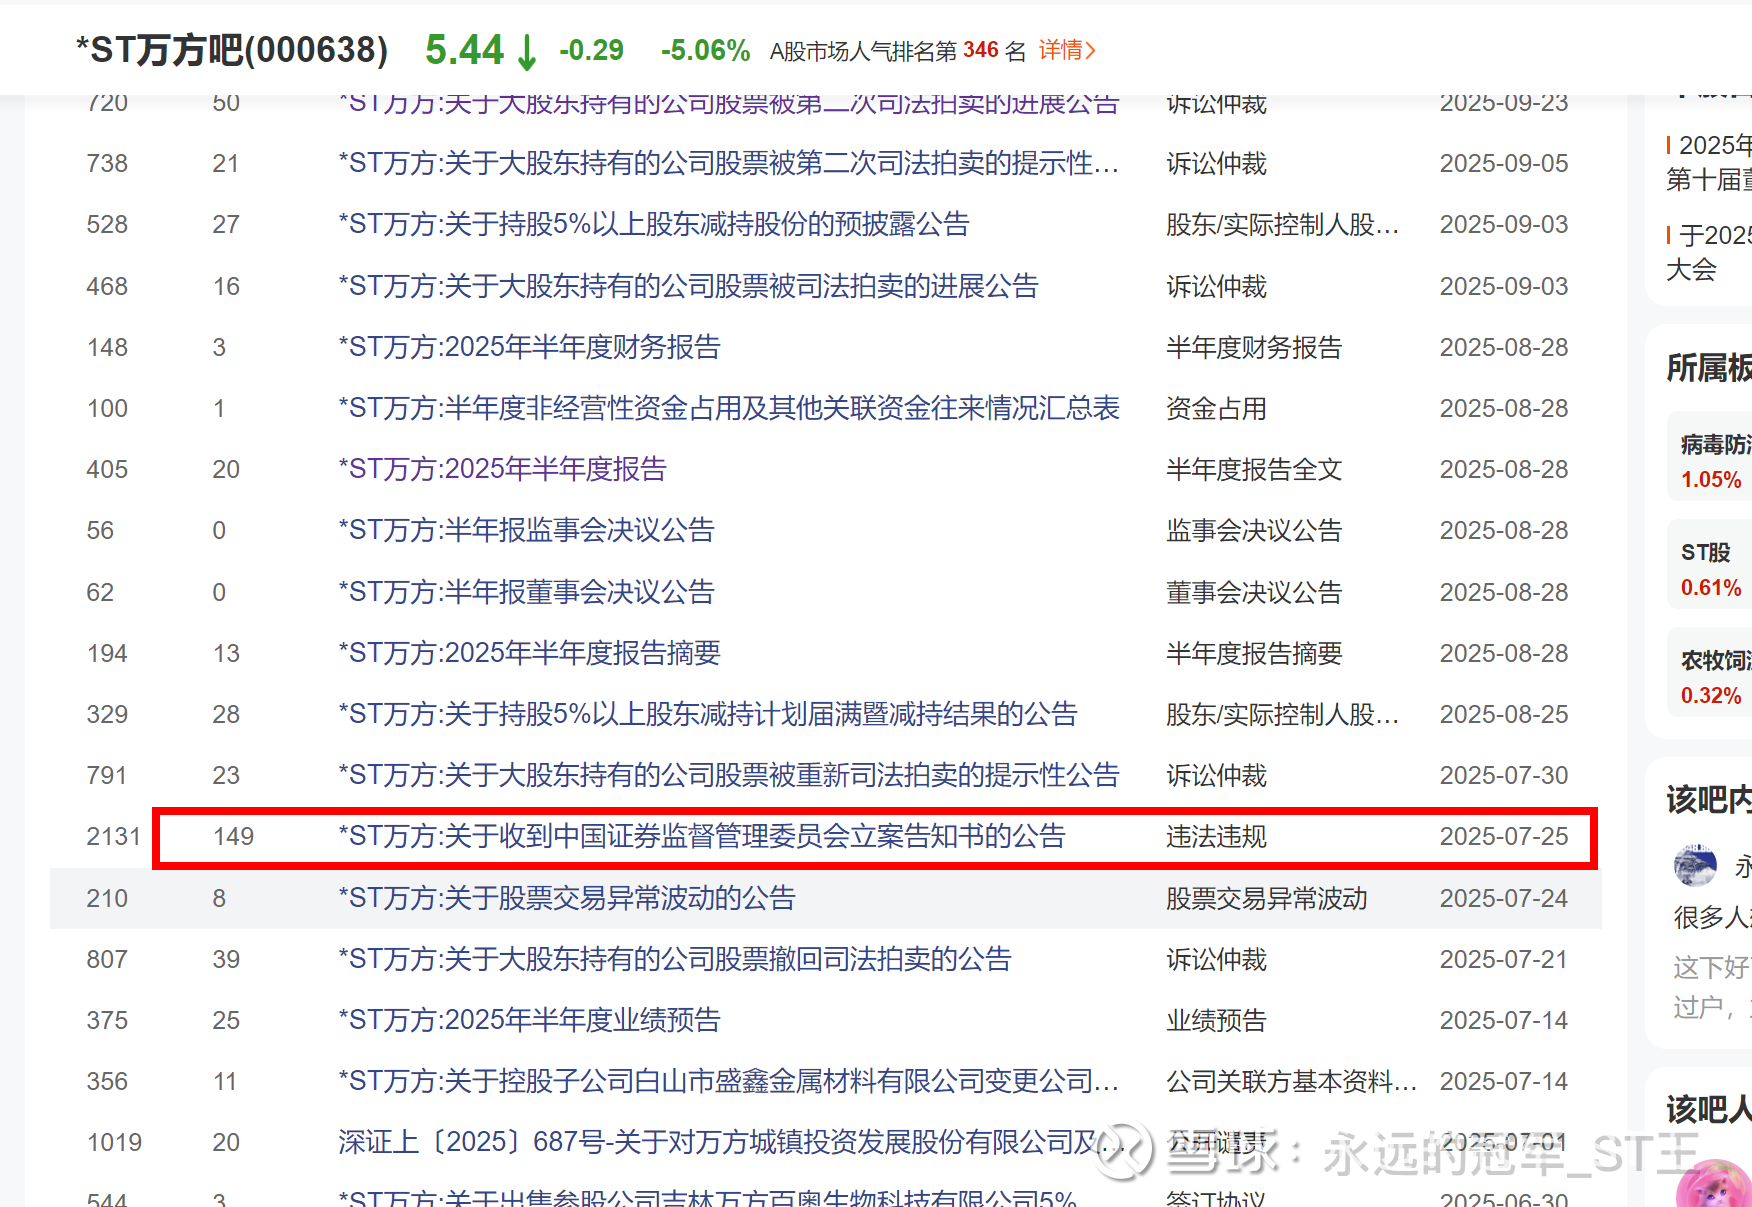
Task: Open 半年报董事会决议公告 announcement
Action: click(x=526, y=592)
